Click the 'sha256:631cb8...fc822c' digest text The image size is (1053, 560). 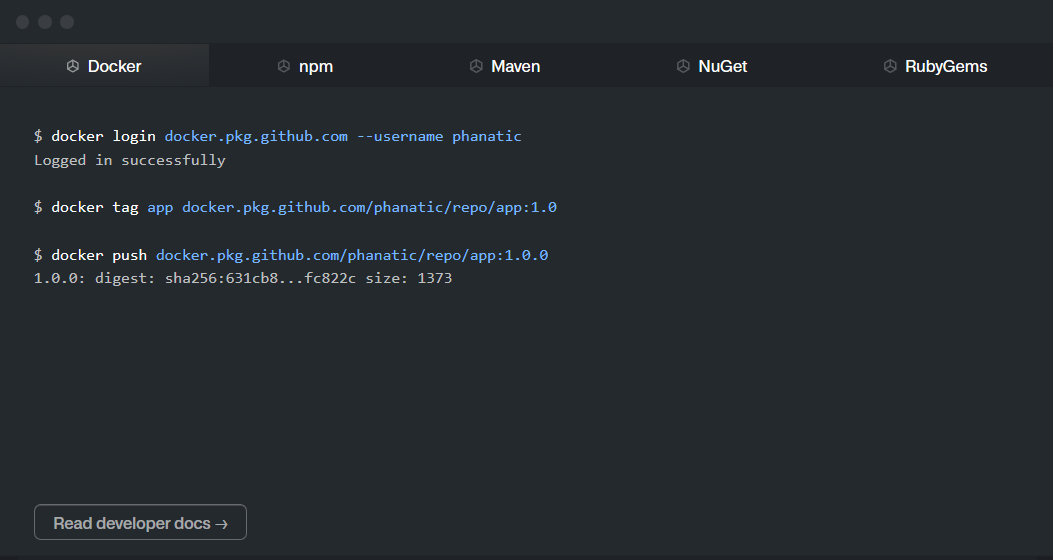tap(261, 278)
